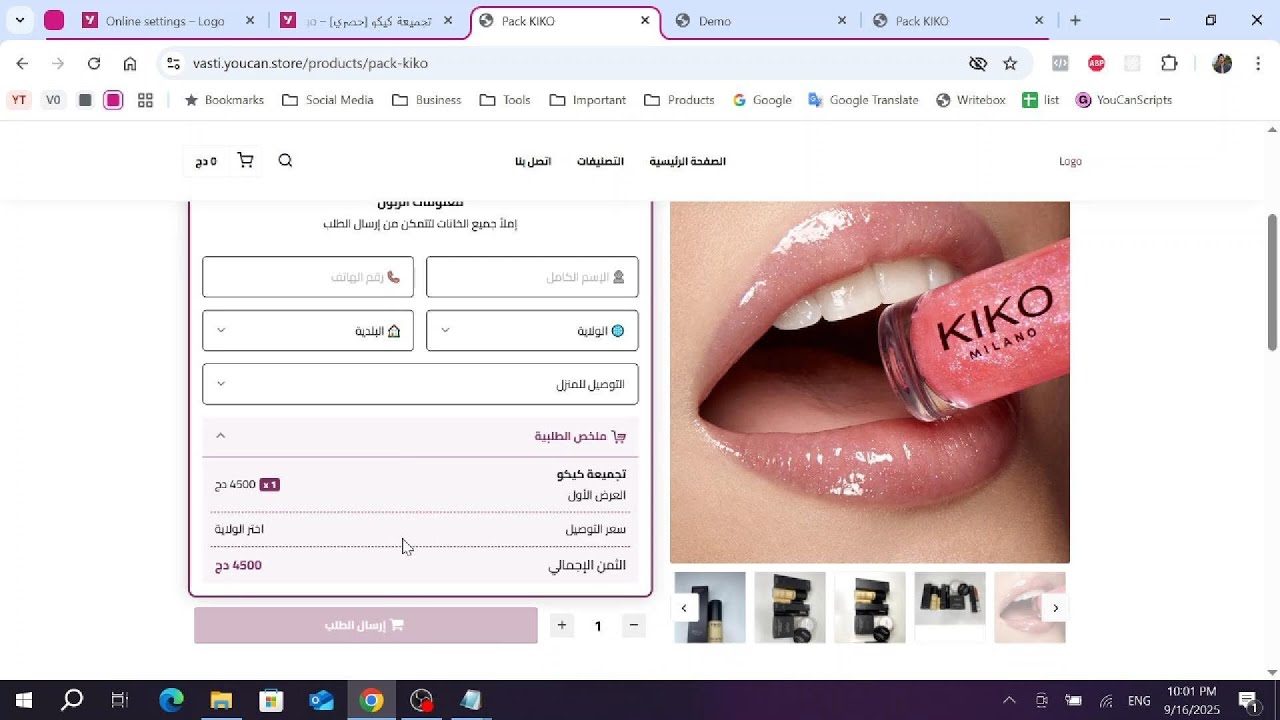The width and height of the screenshot is (1280, 720).
Task: Switch to the تجميعة كيكو browser tab
Action: click(x=368, y=20)
